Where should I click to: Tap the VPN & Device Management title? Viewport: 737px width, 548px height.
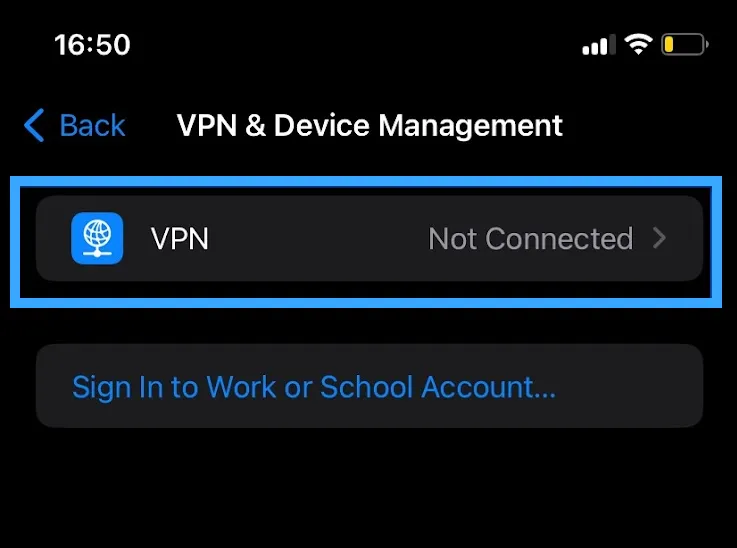pos(369,125)
